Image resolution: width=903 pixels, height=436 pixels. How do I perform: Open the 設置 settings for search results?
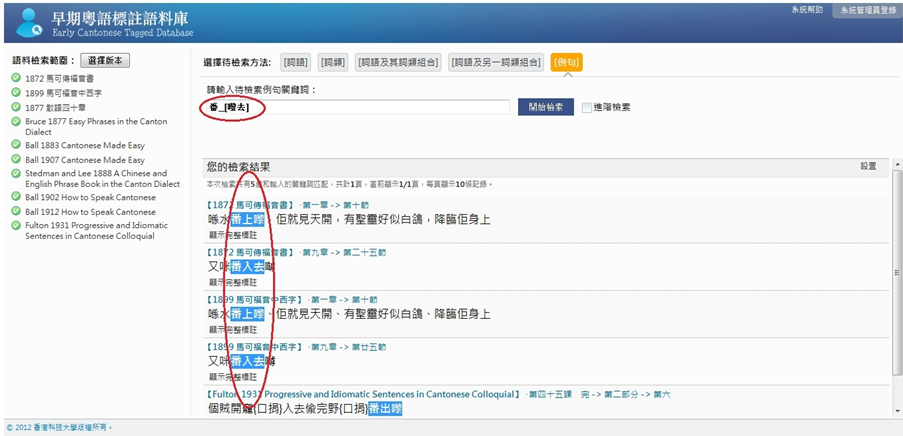[x=868, y=166]
